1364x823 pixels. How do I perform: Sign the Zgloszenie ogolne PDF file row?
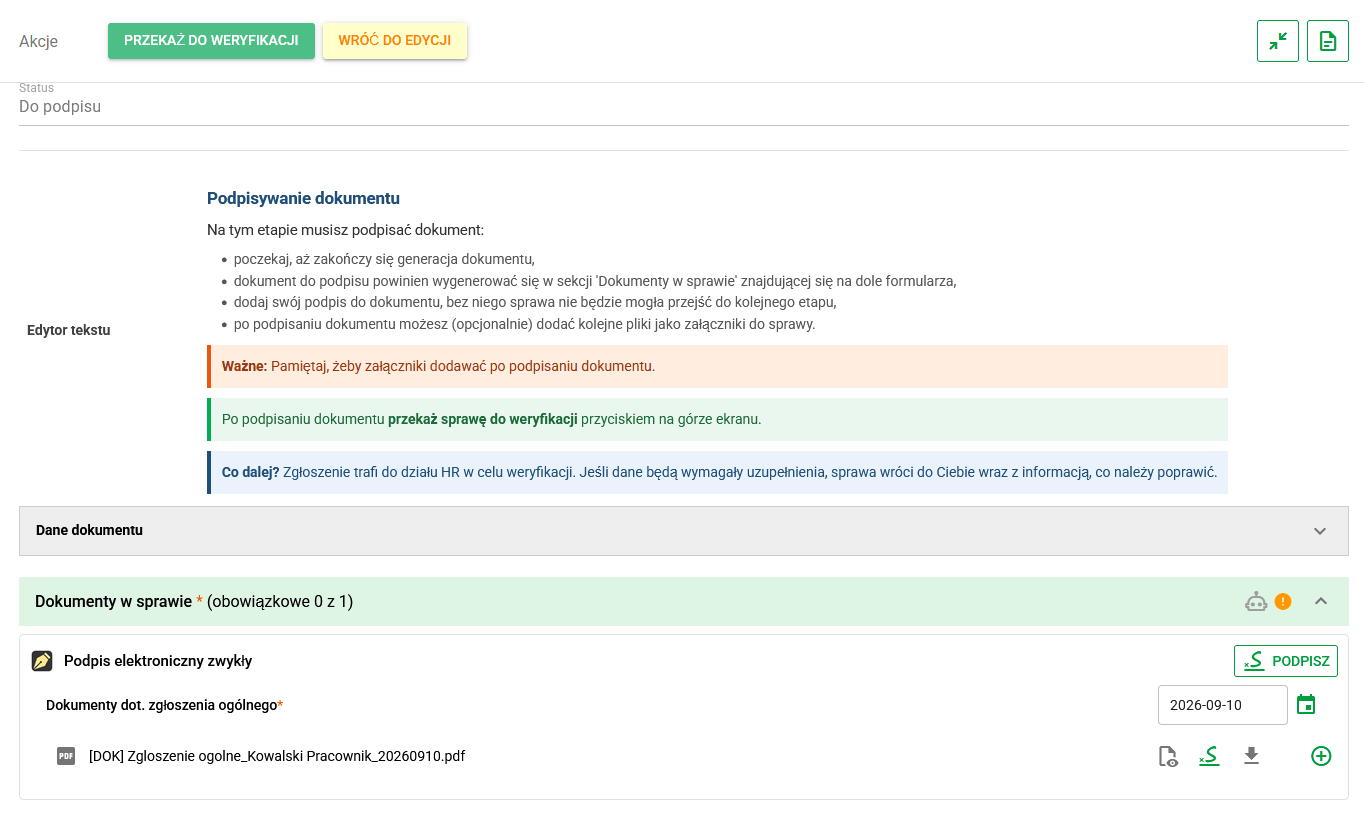1209,756
